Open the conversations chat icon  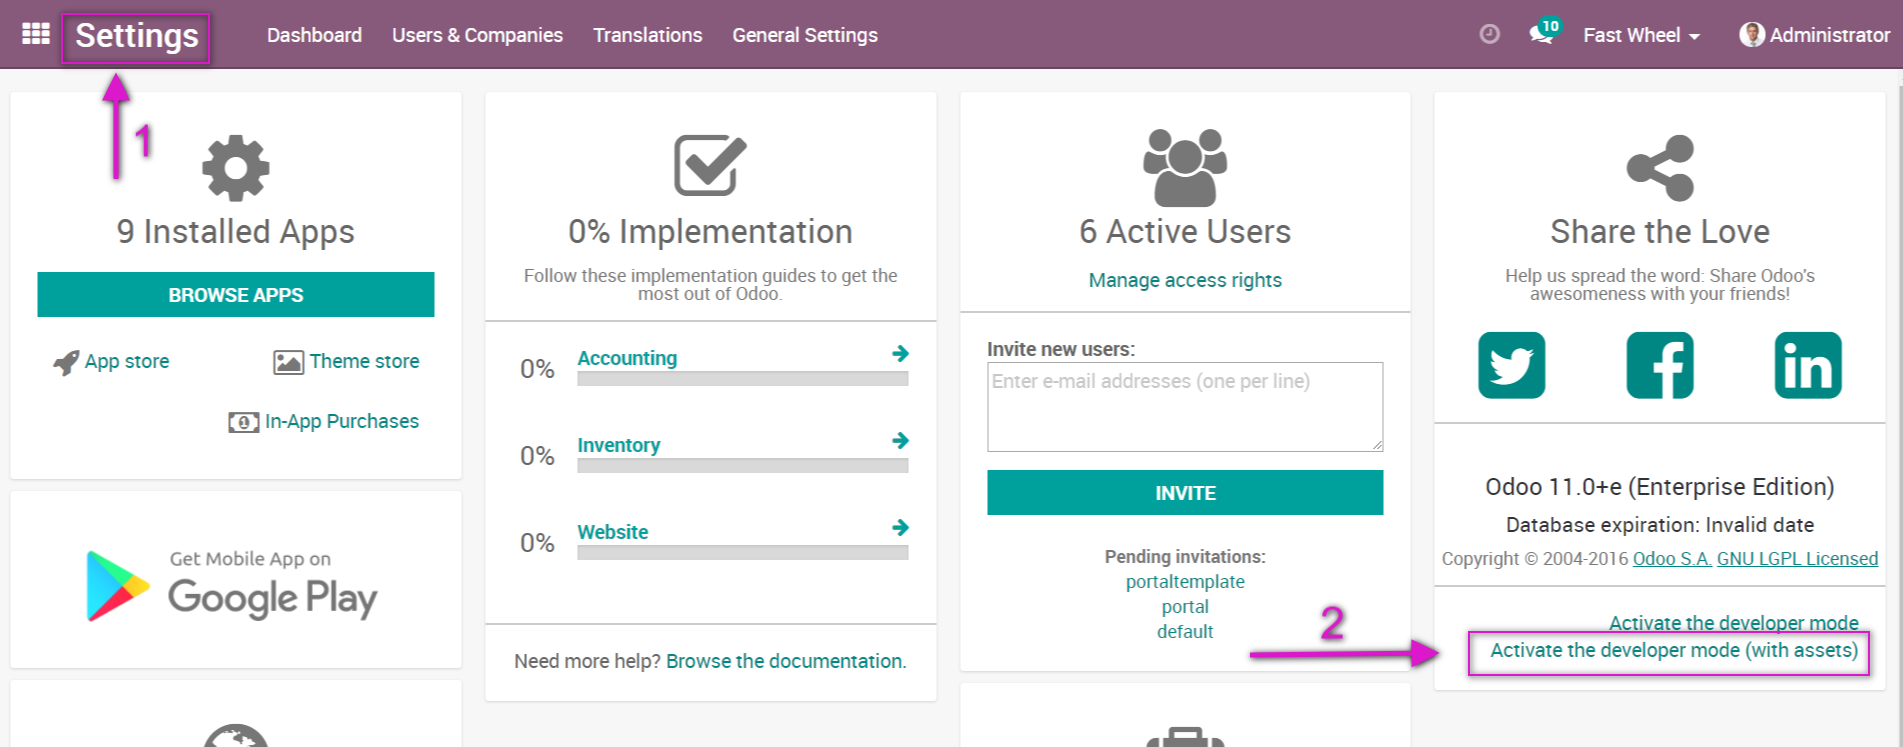(1541, 35)
